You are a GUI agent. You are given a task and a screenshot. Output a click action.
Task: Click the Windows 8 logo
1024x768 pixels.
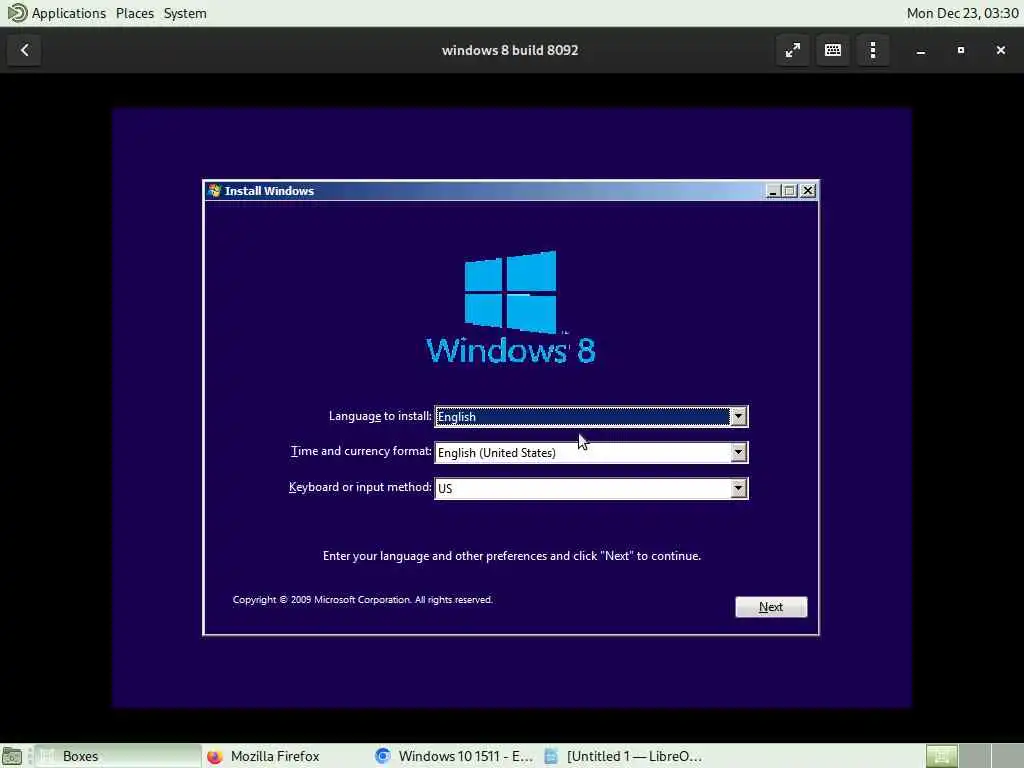pyautogui.click(x=511, y=308)
